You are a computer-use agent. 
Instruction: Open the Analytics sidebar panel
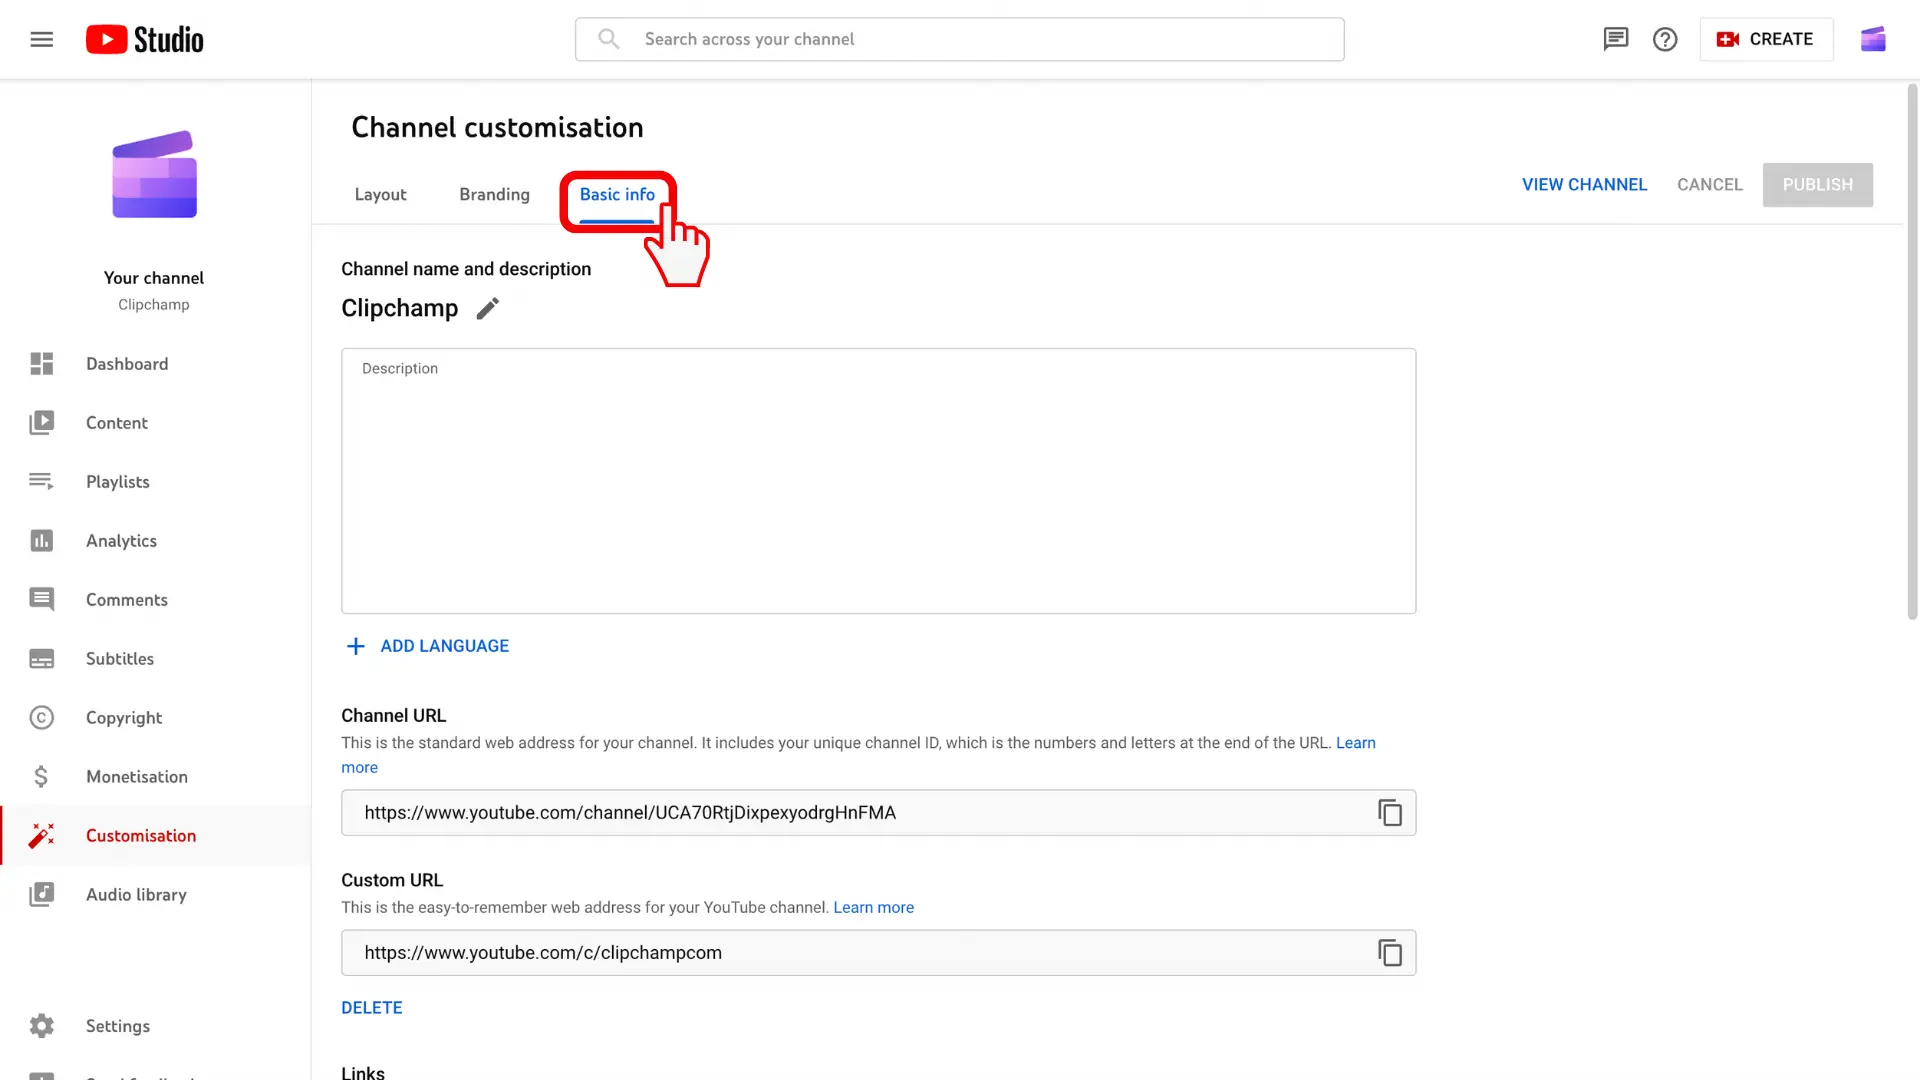(x=120, y=539)
